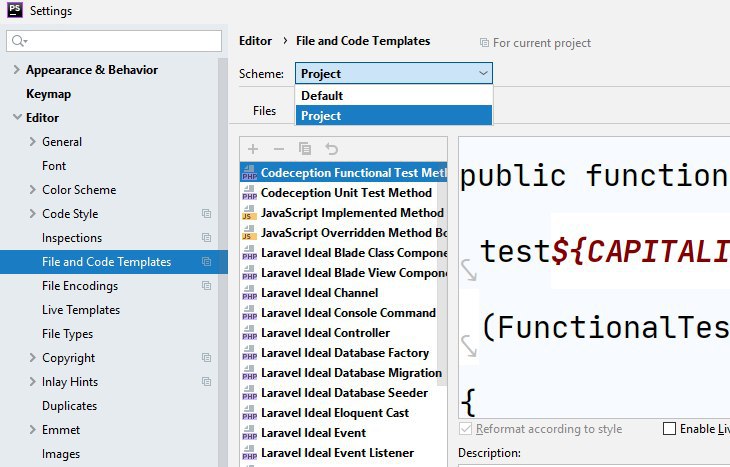The image size is (730, 467).
Task: Click inside the template code editor
Action: tap(594, 277)
